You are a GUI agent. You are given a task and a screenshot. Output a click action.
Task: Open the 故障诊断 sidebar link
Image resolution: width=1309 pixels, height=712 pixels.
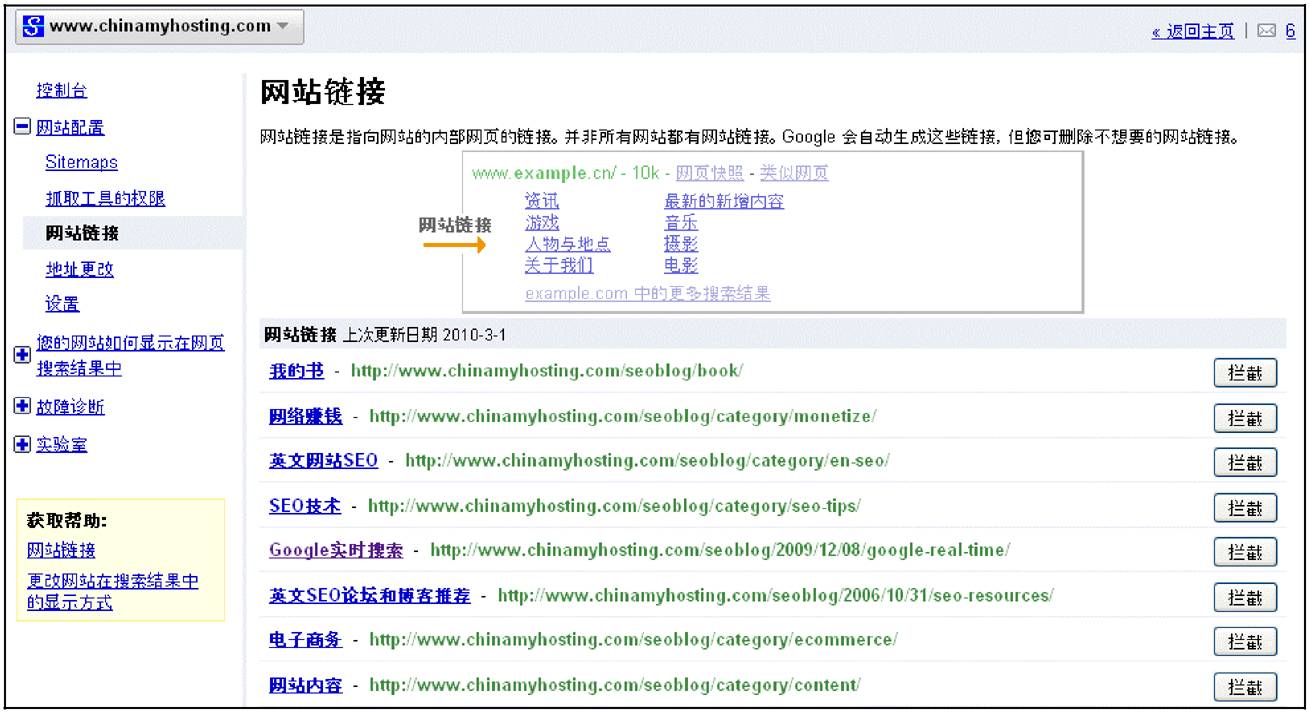tap(70, 407)
